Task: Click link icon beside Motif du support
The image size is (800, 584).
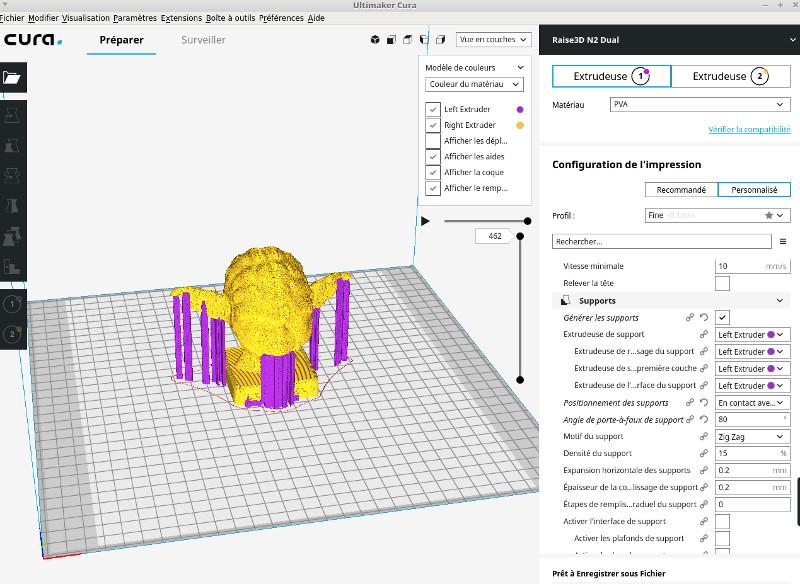Action: pyautogui.click(x=704, y=436)
